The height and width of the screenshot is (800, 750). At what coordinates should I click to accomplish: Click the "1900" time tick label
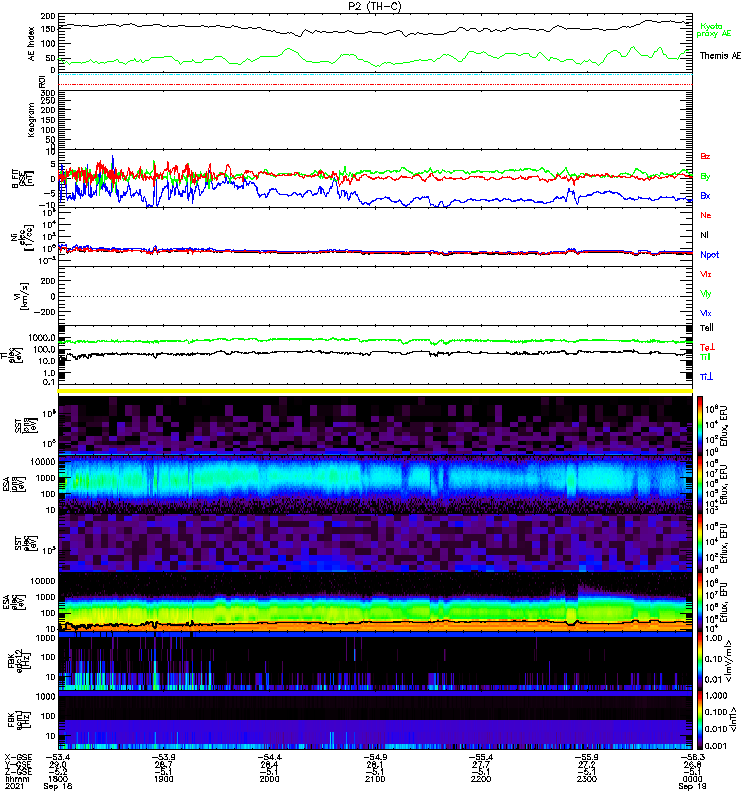163,779
